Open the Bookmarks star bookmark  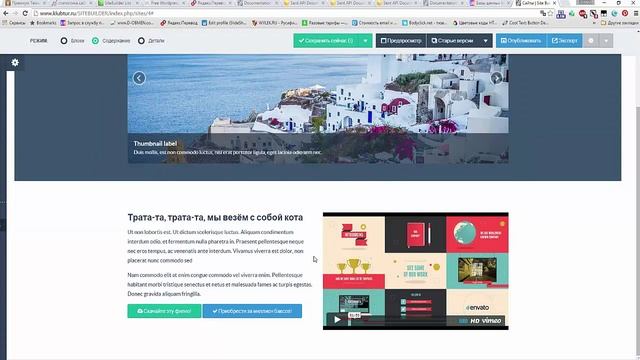click(x=43, y=23)
